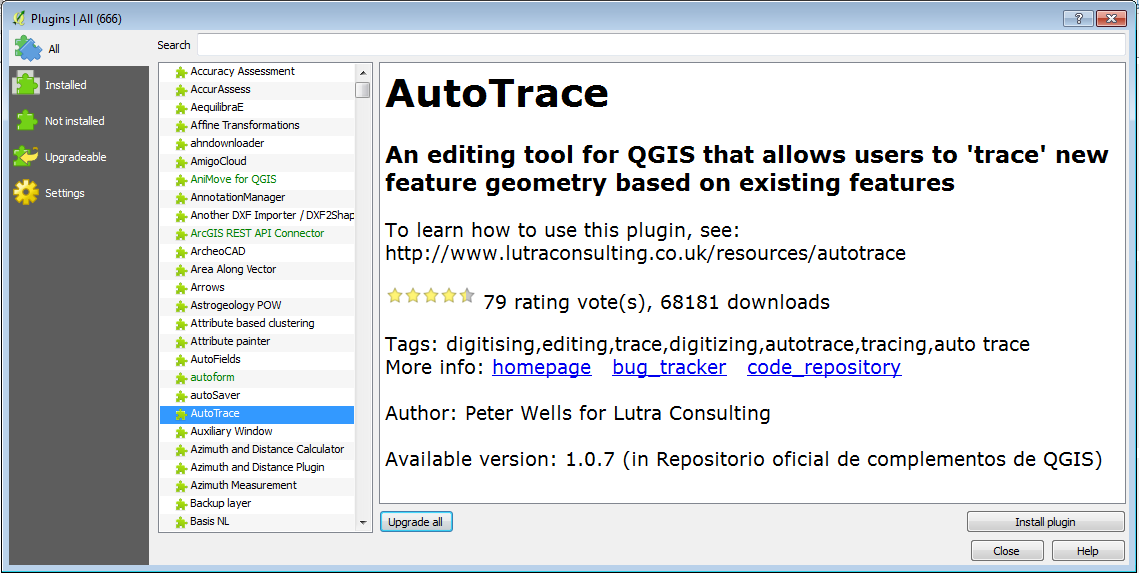
Task: Select Azimuth and Distance Calculator plugin
Action: (257, 450)
